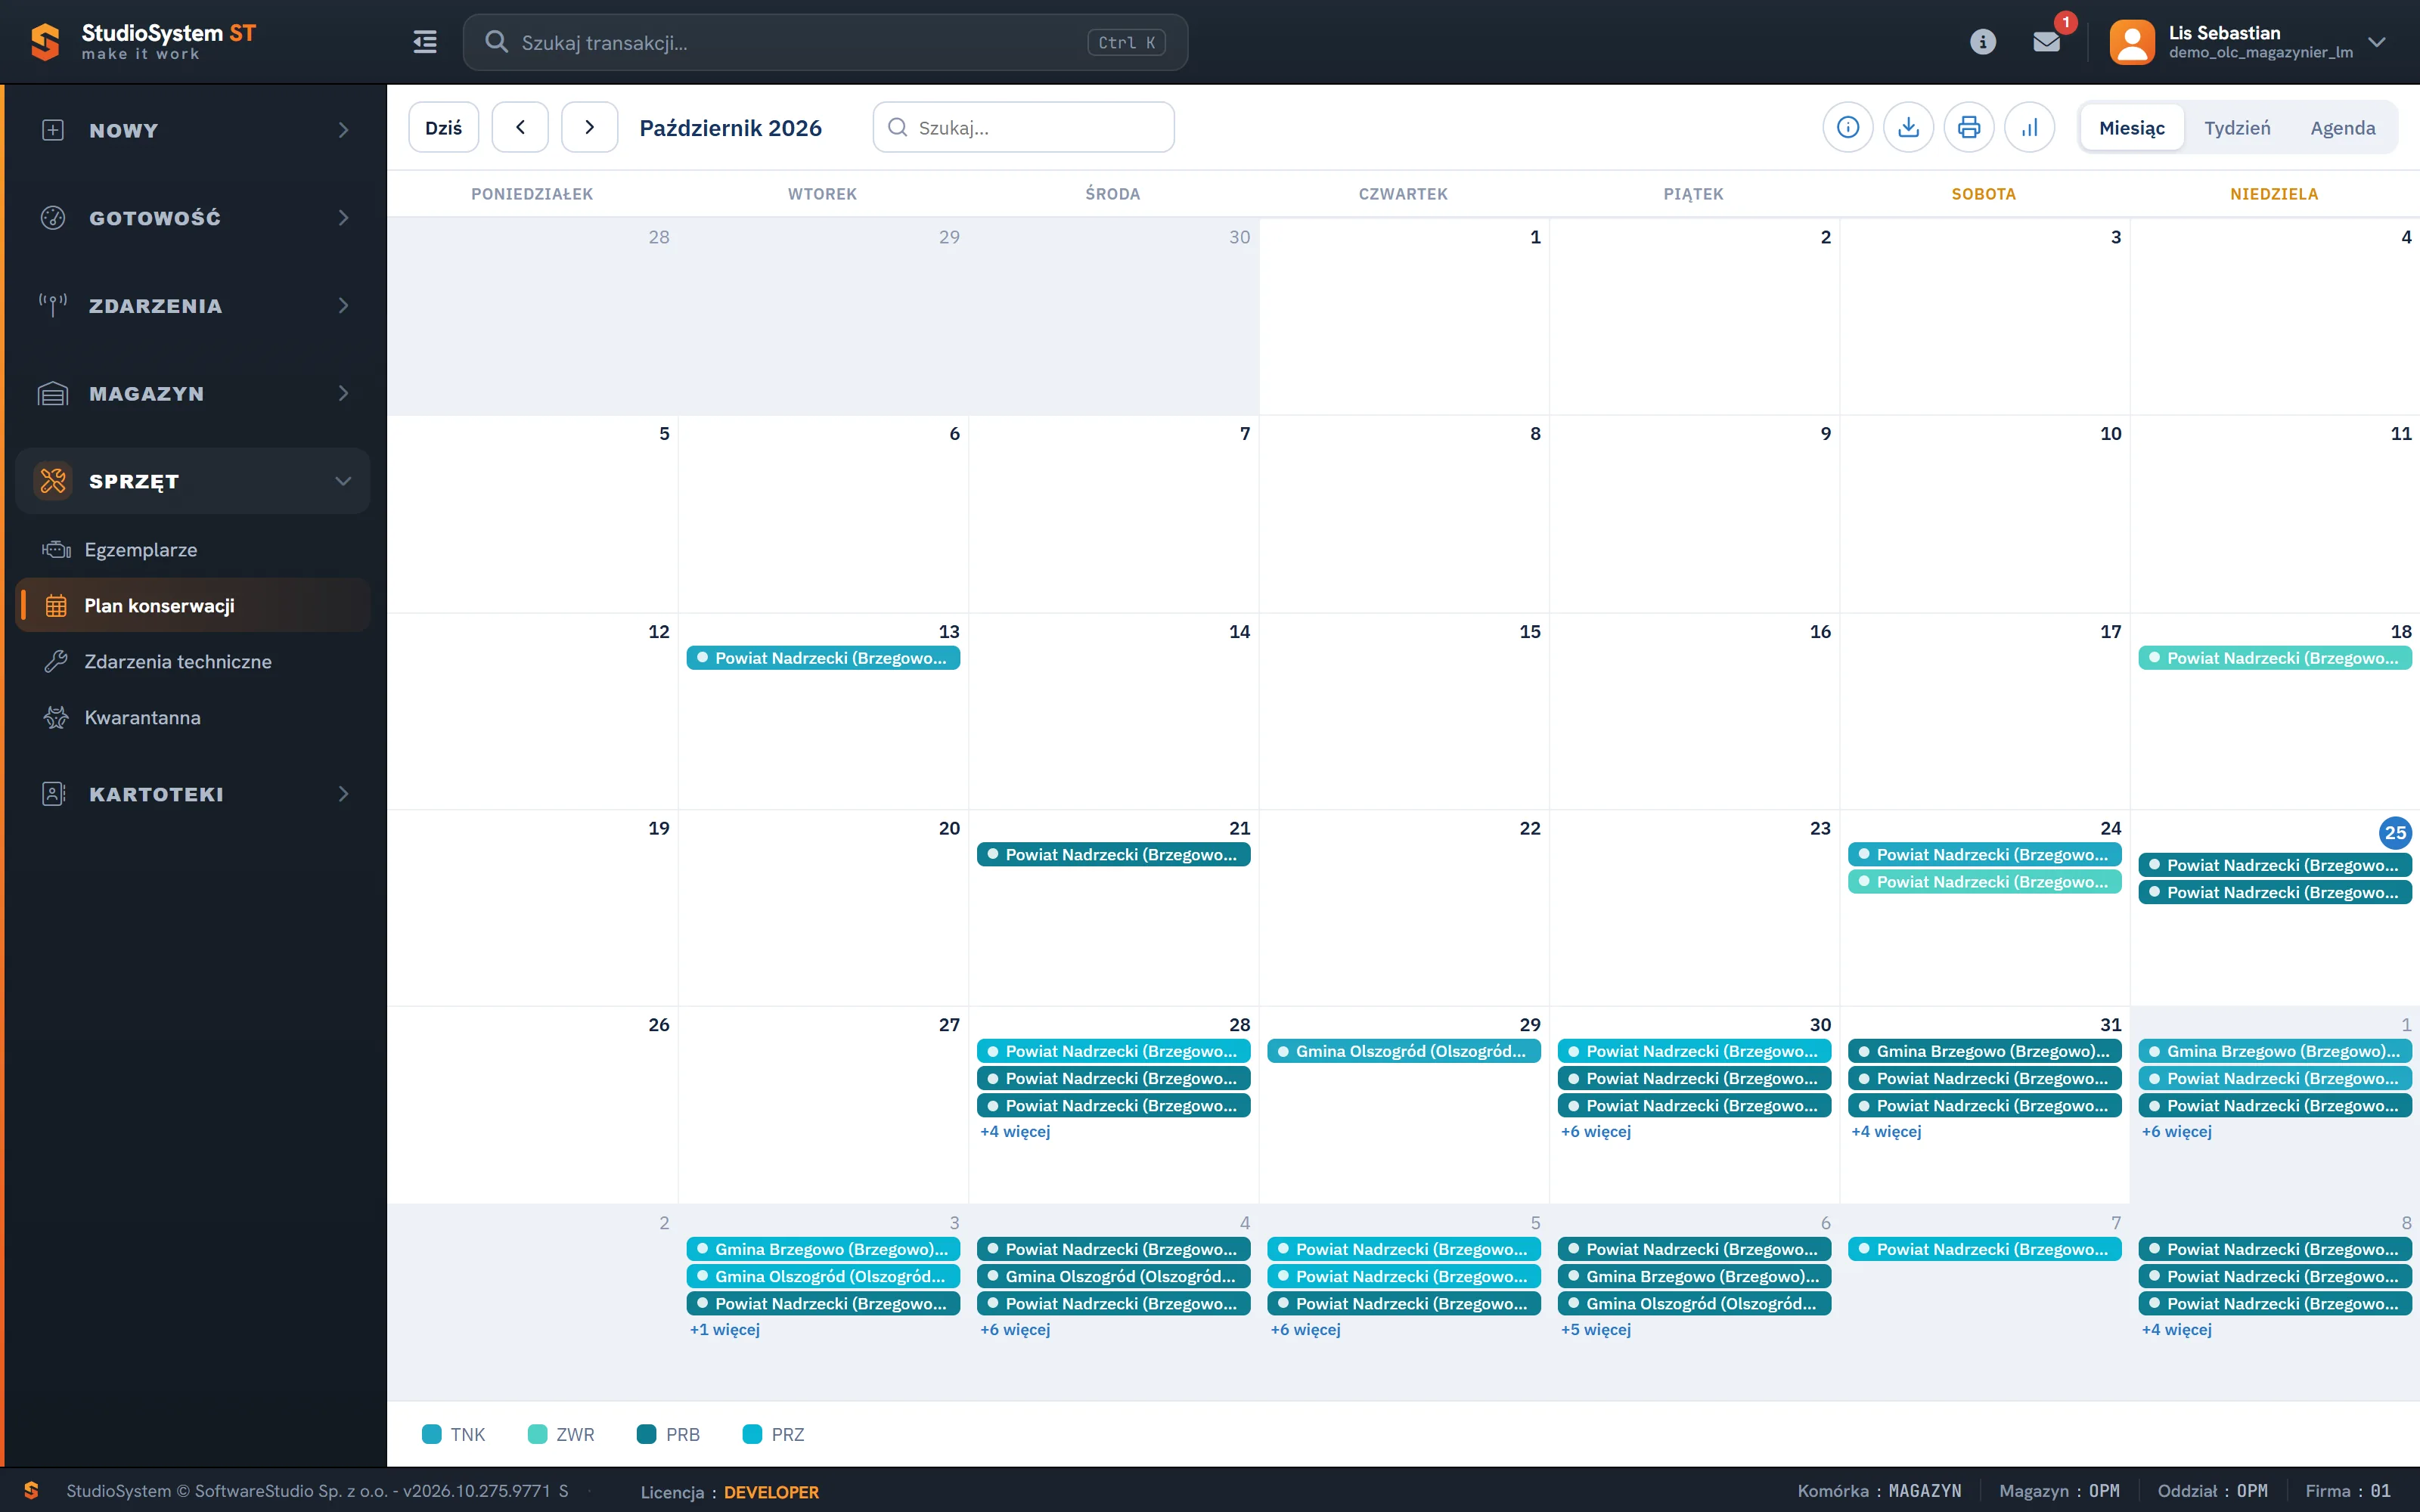This screenshot has height=1512, width=2420.
Task: Print the calendar with printer icon
Action: click(1969, 128)
